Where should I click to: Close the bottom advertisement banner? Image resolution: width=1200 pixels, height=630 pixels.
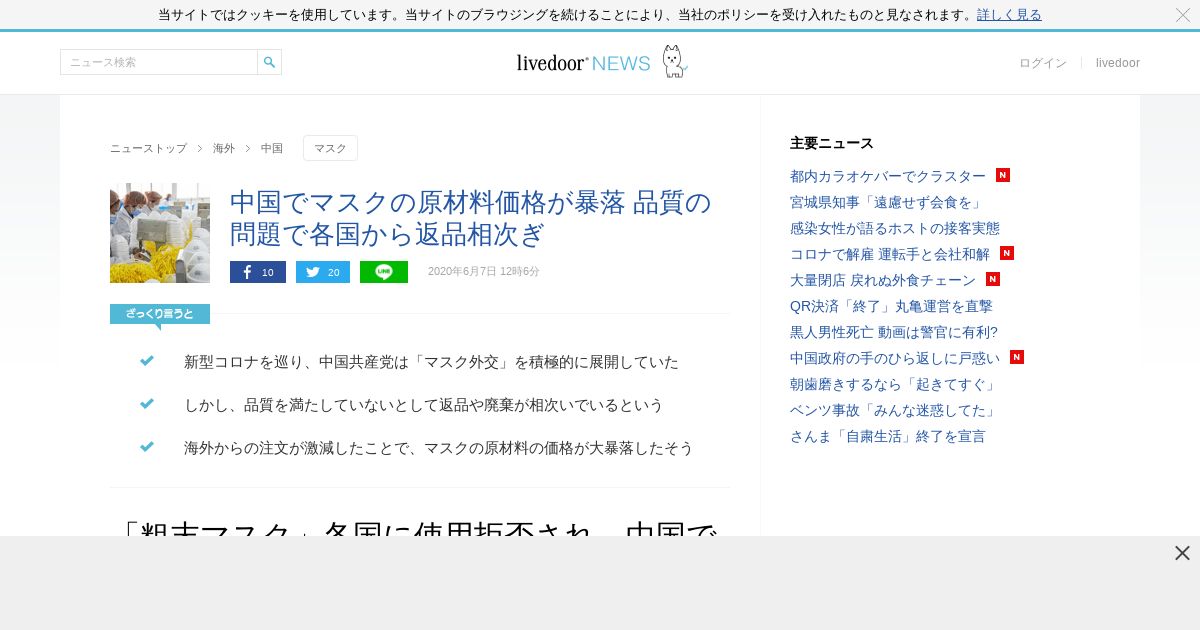click(x=1182, y=553)
